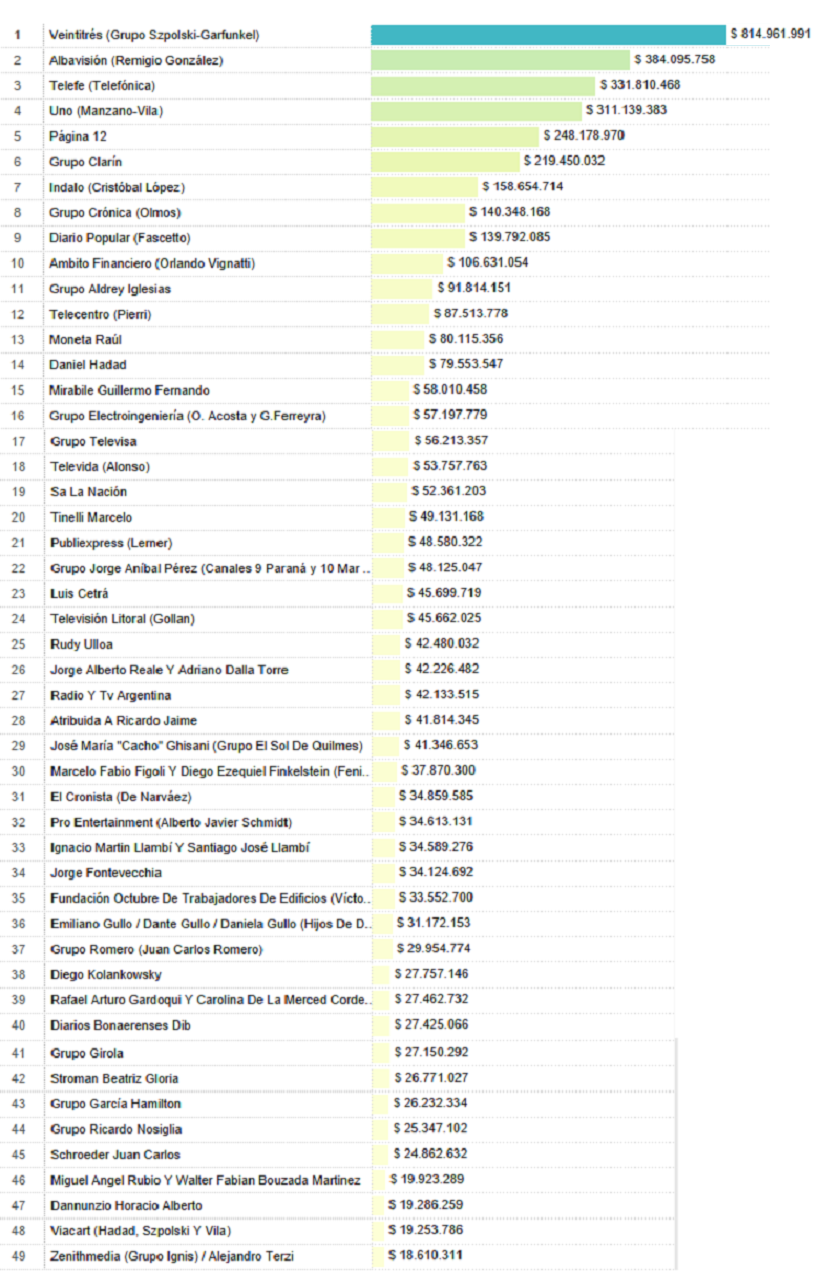Click the value '$ 34.859.585'

(436, 796)
